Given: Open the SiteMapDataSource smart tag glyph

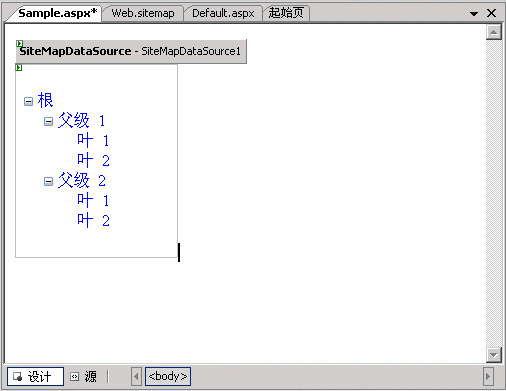Looking at the screenshot, I should (x=19, y=43).
